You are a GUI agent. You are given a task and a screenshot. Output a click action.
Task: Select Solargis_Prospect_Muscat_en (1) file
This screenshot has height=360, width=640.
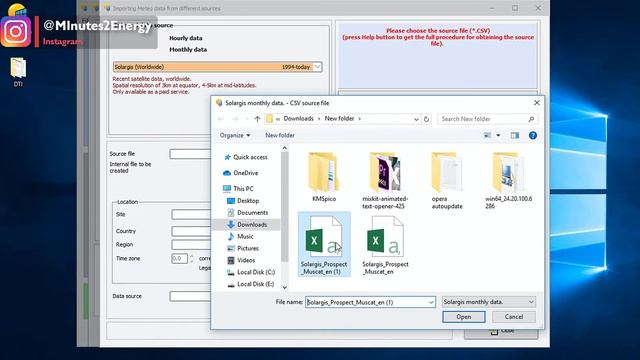tap(324, 244)
